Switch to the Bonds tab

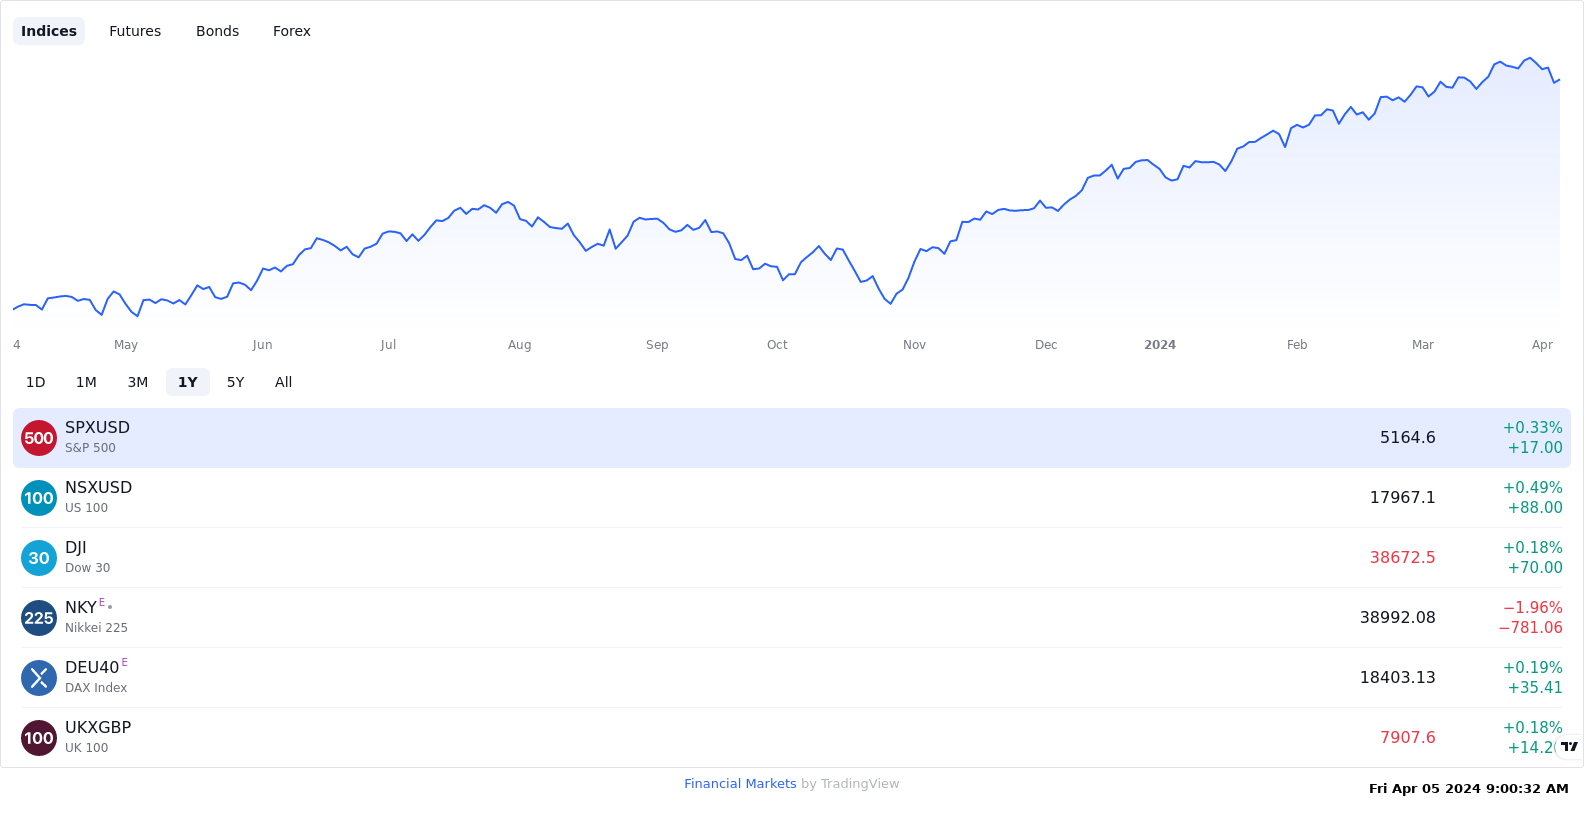click(x=217, y=31)
